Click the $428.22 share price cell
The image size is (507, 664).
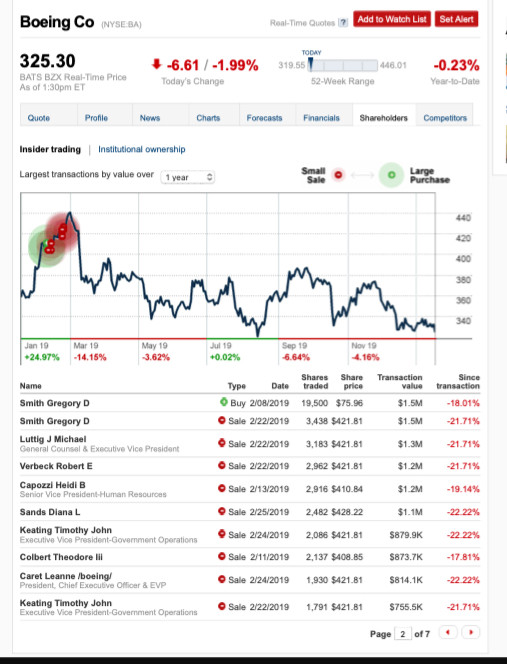tap(347, 512)
